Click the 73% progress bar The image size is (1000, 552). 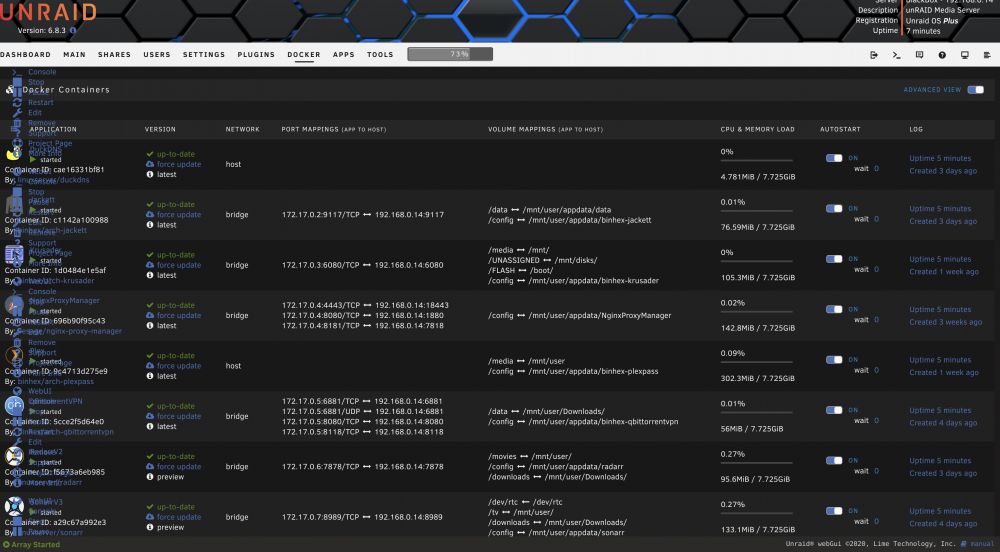450,54
